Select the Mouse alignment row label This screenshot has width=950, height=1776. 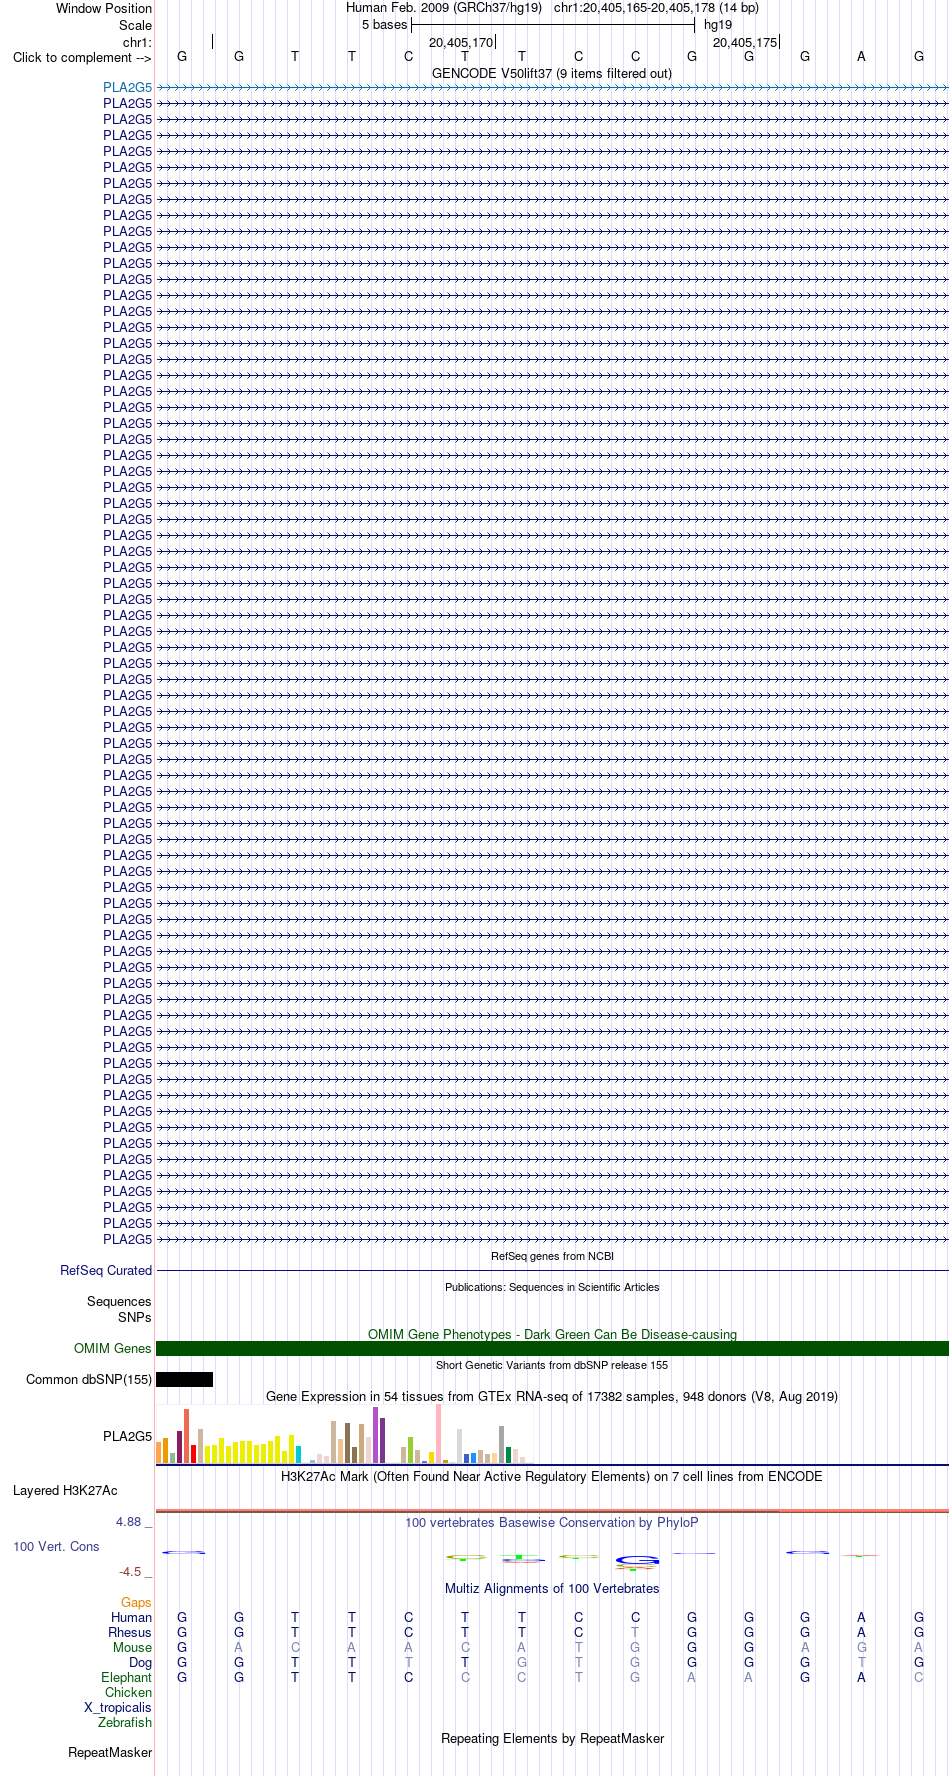tap(132, 1648)
